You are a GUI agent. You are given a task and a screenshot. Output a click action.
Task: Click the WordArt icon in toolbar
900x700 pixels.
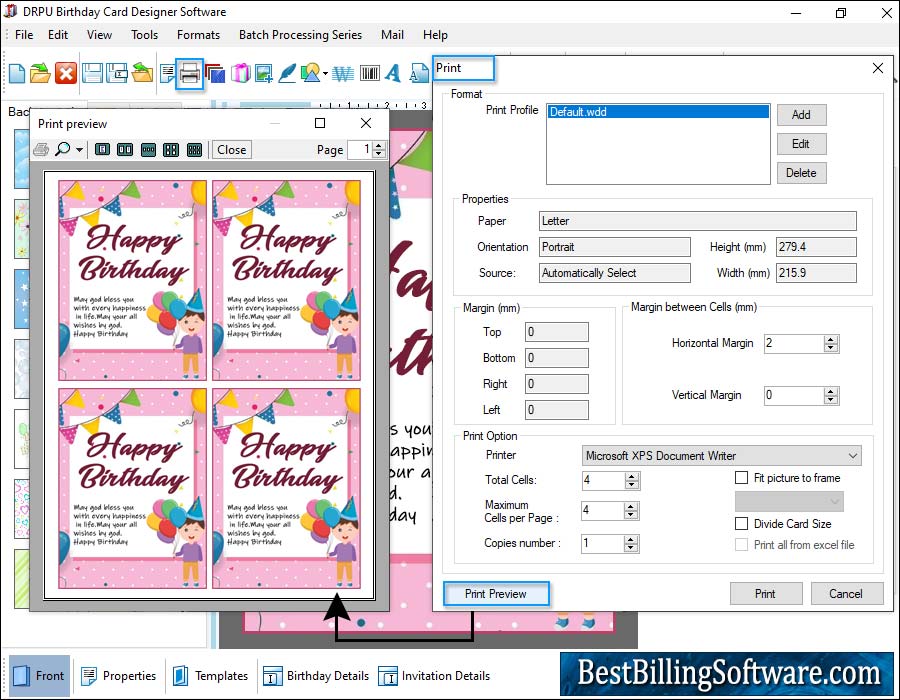(x=343, y=73)
